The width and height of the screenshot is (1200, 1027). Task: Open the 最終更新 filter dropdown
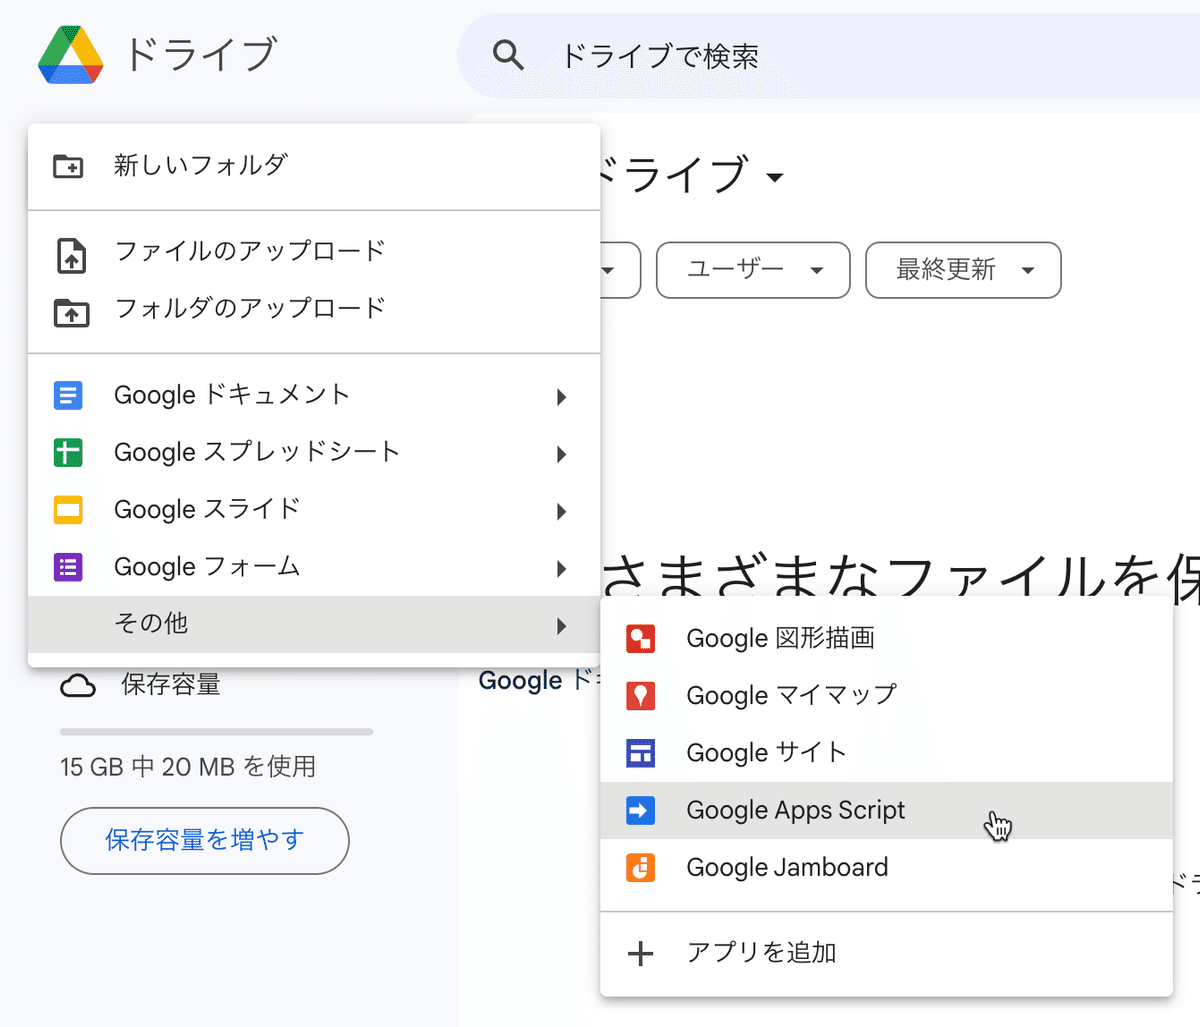(x=963, y=270)
